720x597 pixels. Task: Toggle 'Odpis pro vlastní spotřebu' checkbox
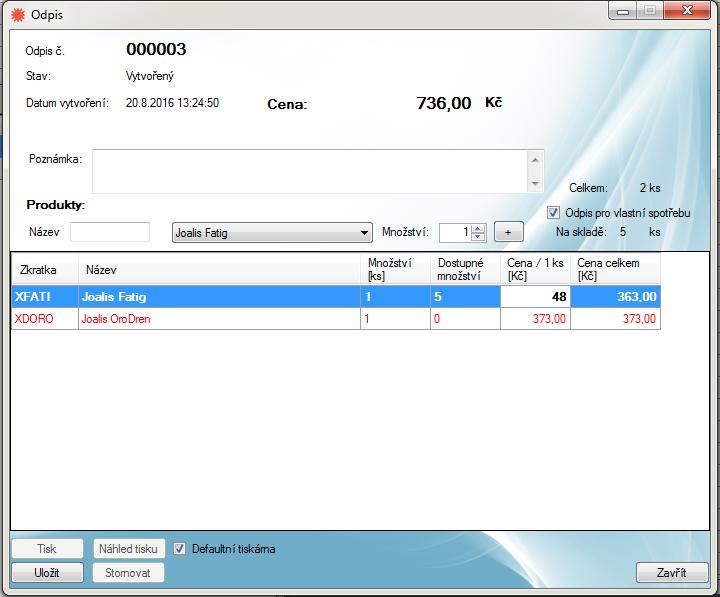point(553,213)
